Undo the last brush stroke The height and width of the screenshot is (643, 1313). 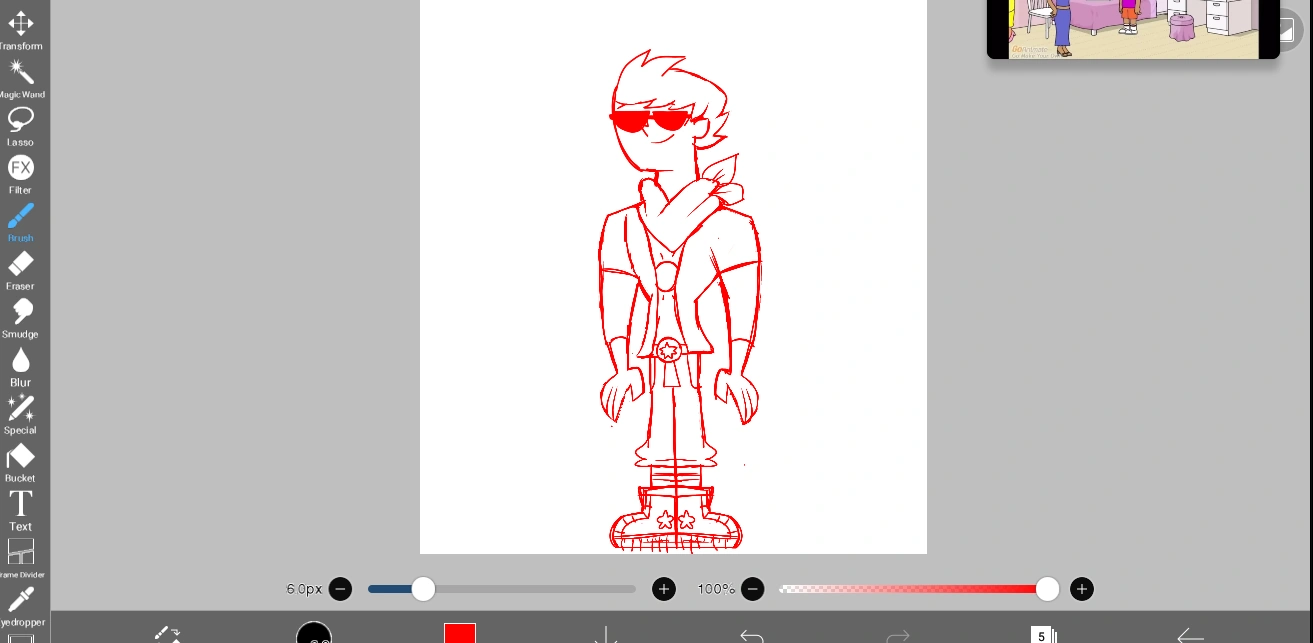point(751,636)
